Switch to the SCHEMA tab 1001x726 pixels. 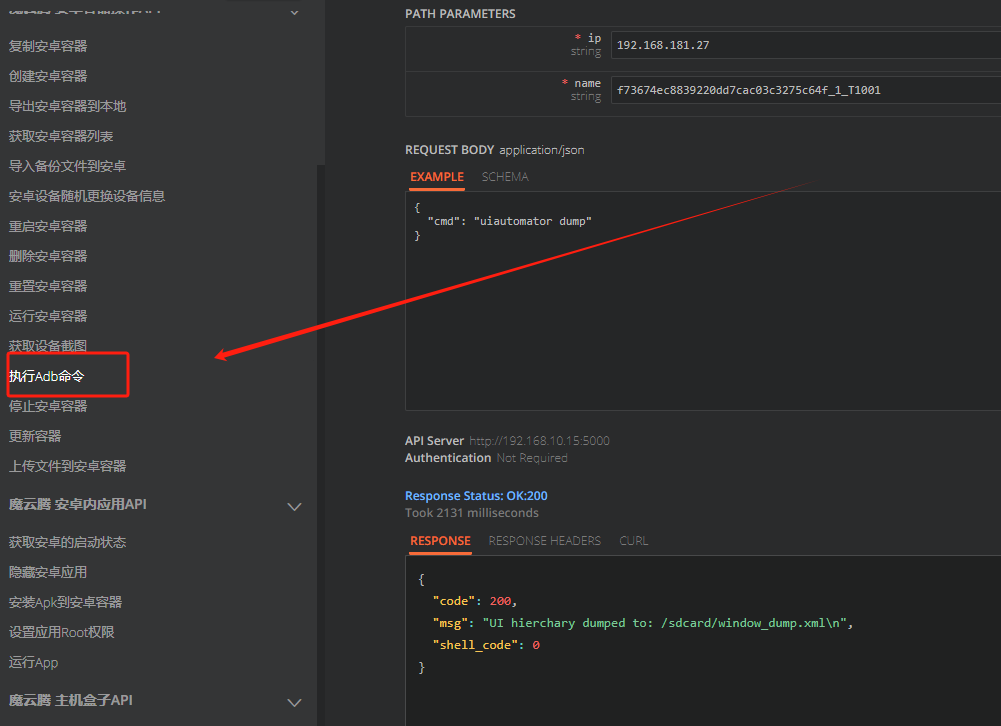[505, 177]
